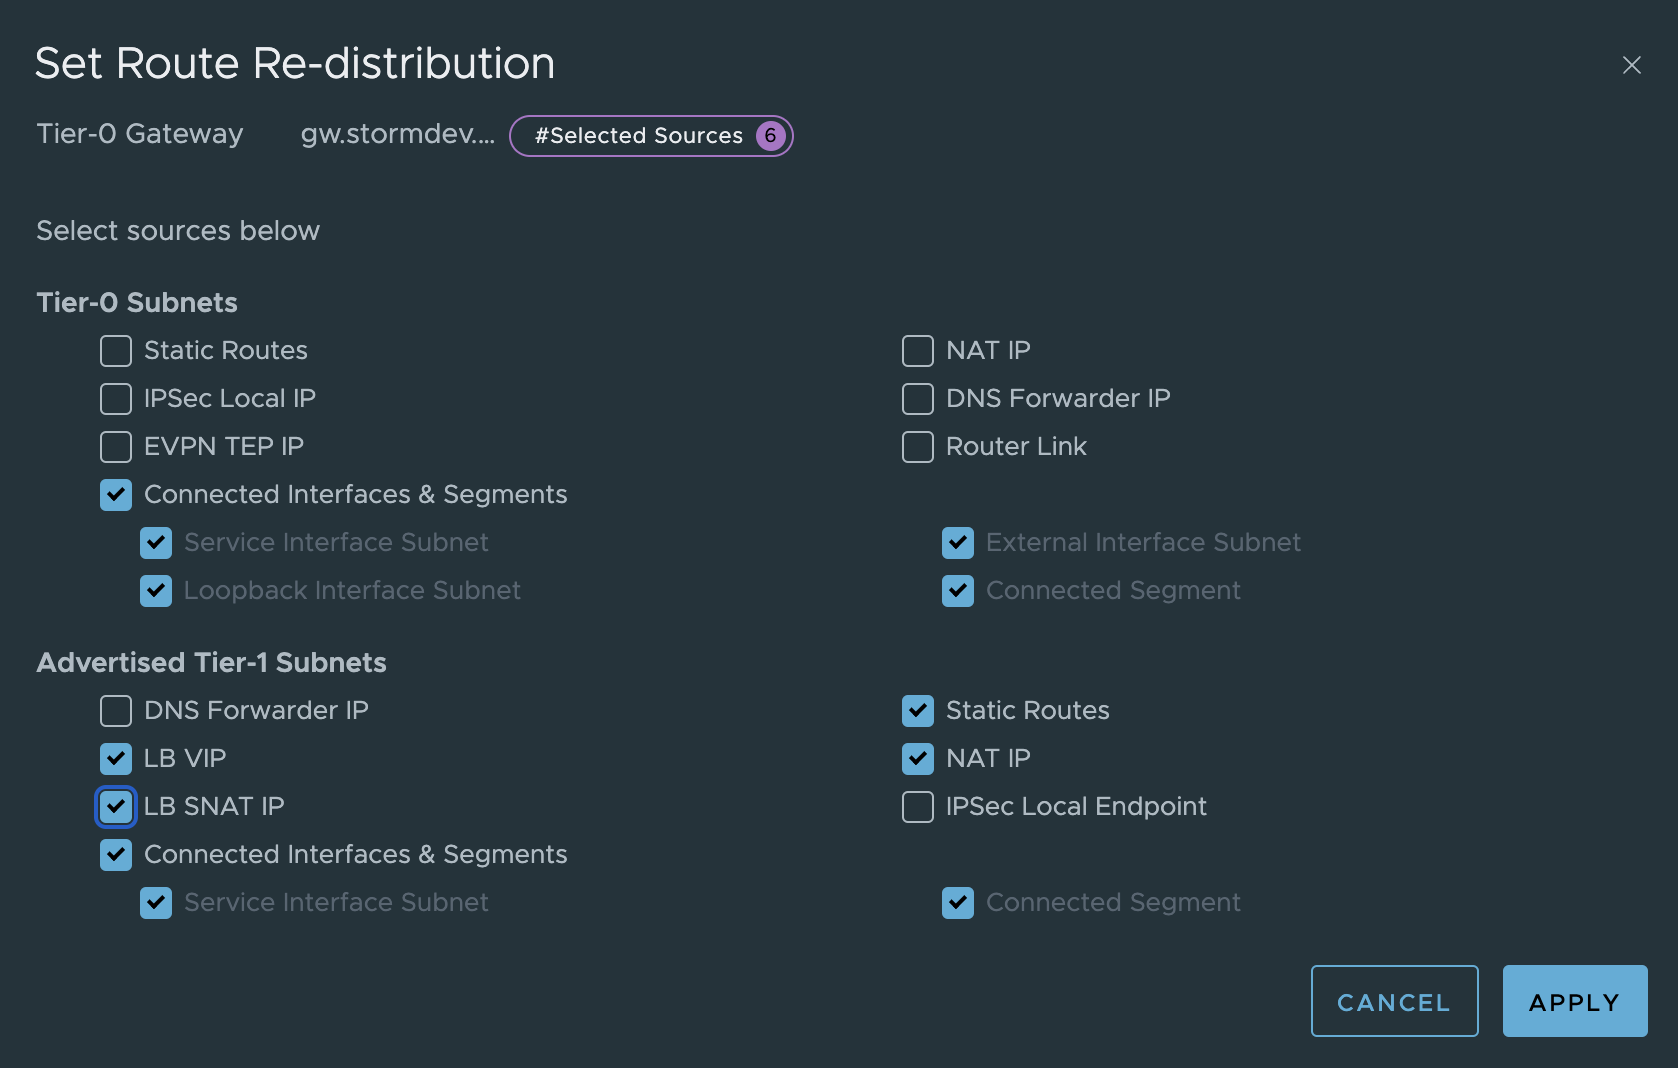Tick the EVPN TEP IP checkbox

pyautogui.click(x=116, y=447)
